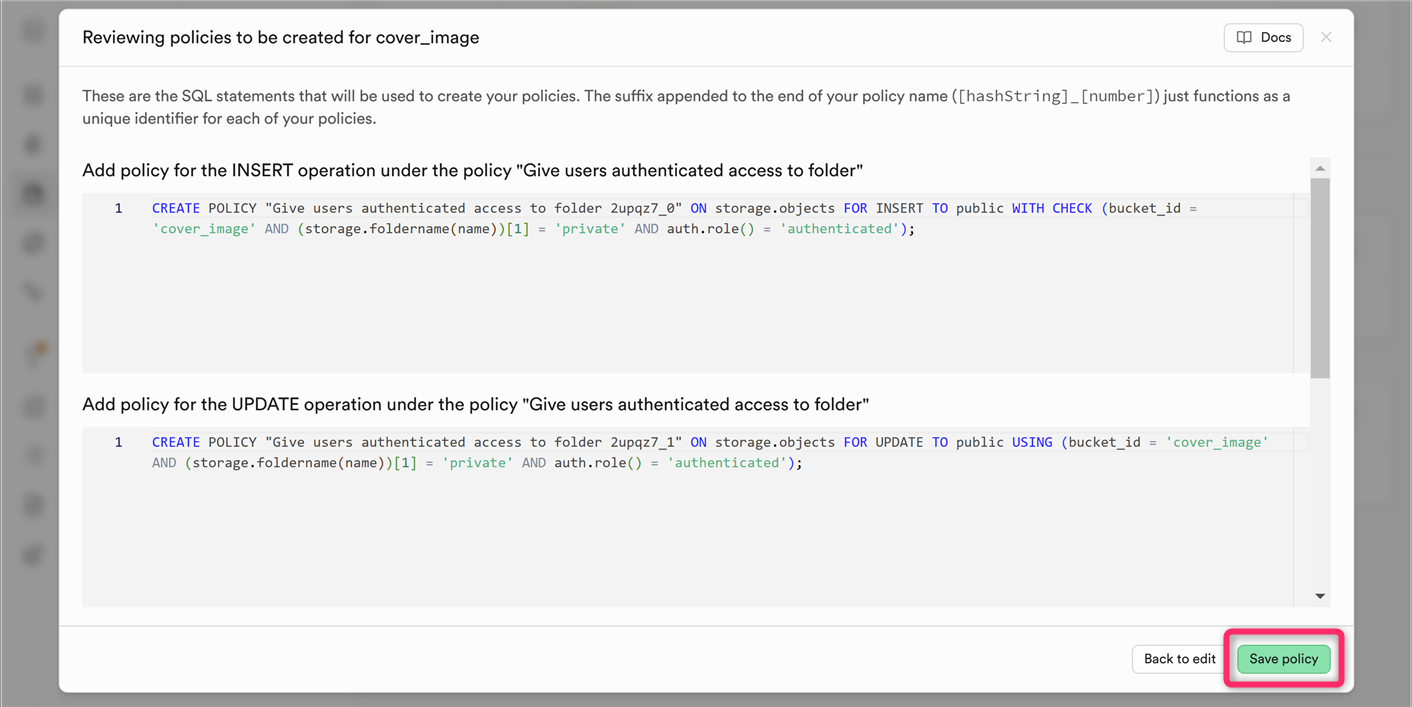The height and width of the screenshot is (707, 1412).
Task: Click the Save policy button
Action: [x=1284, y=659]
